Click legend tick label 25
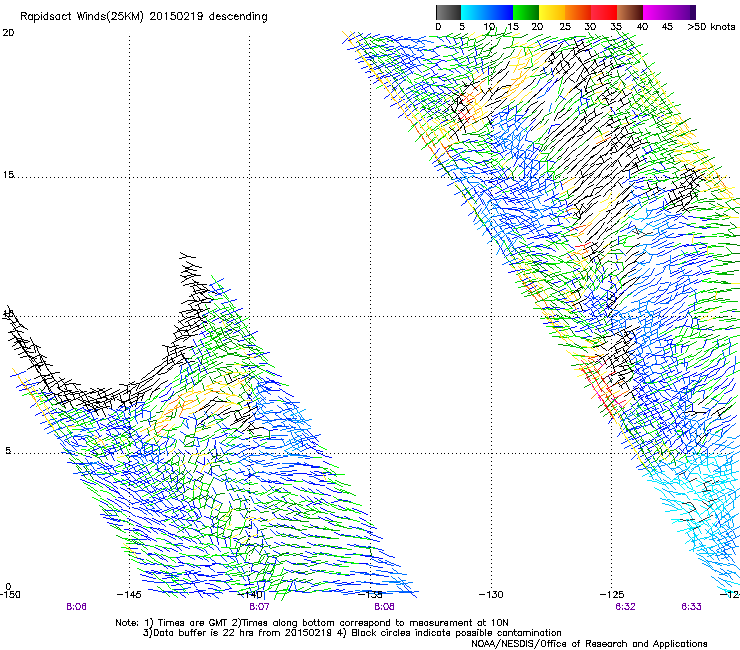This screenshot has width=740, height=650. coord(565,26)
